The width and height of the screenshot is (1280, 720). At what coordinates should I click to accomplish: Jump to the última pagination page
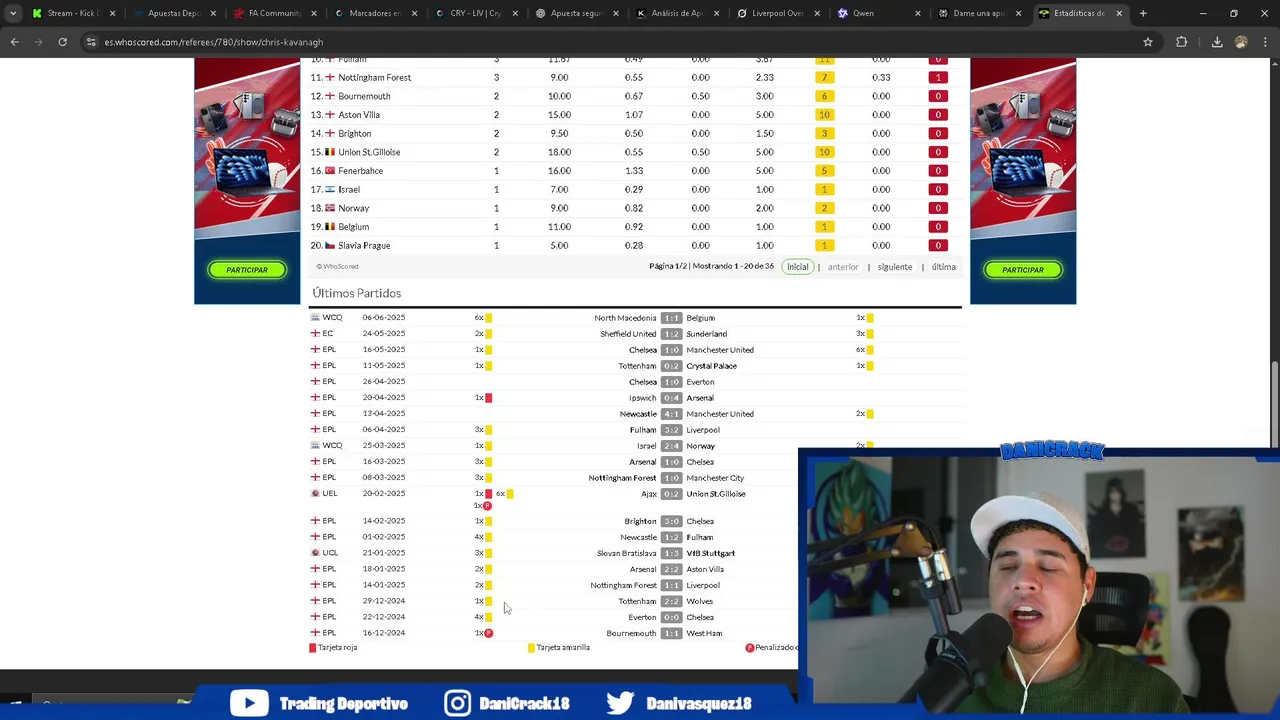(x=944, y=267)
